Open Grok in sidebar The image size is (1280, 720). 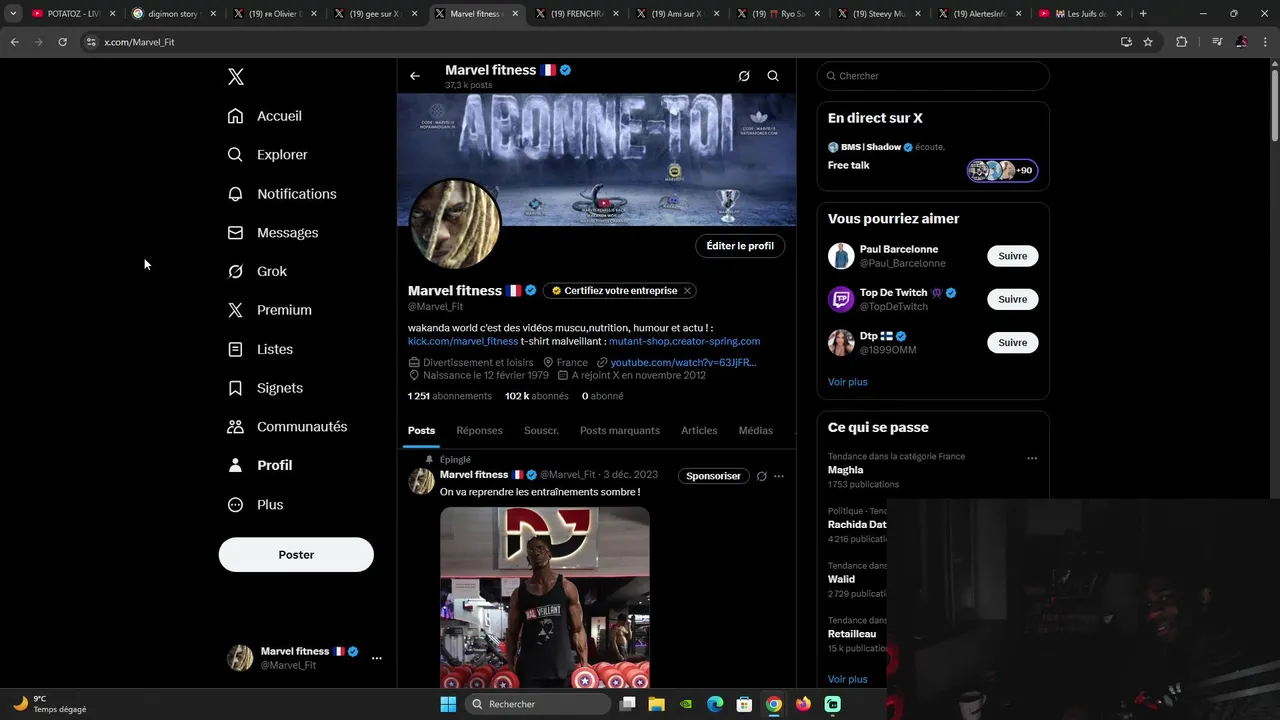257,272
